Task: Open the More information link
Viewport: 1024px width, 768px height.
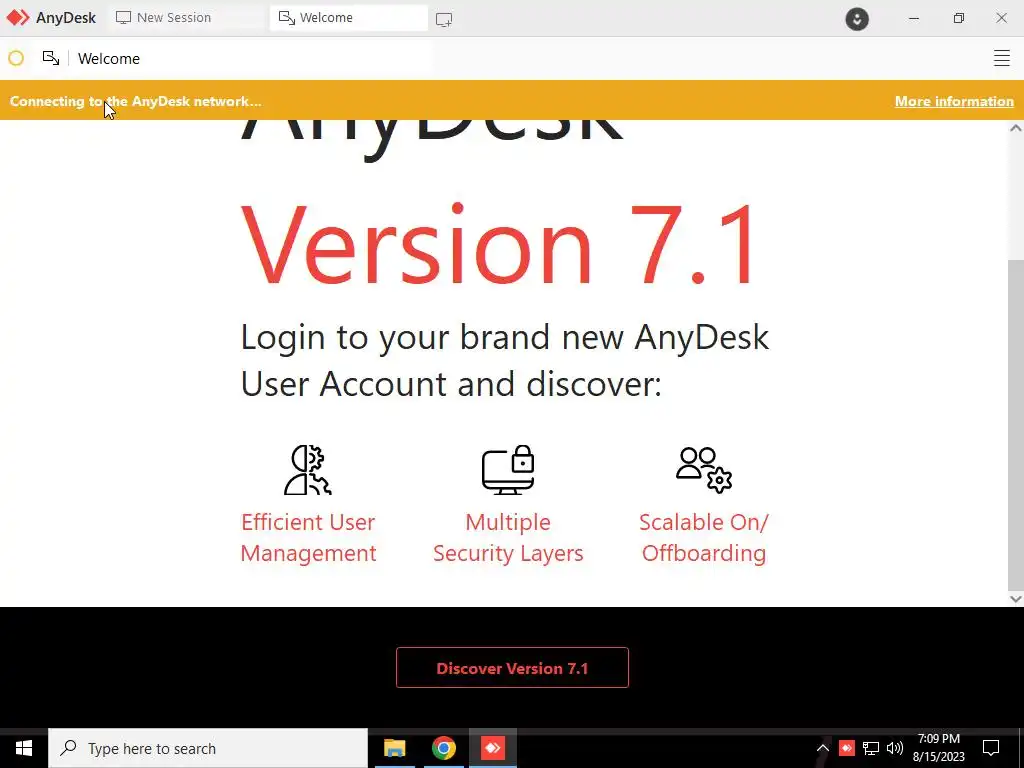Action: pos(954,101)
